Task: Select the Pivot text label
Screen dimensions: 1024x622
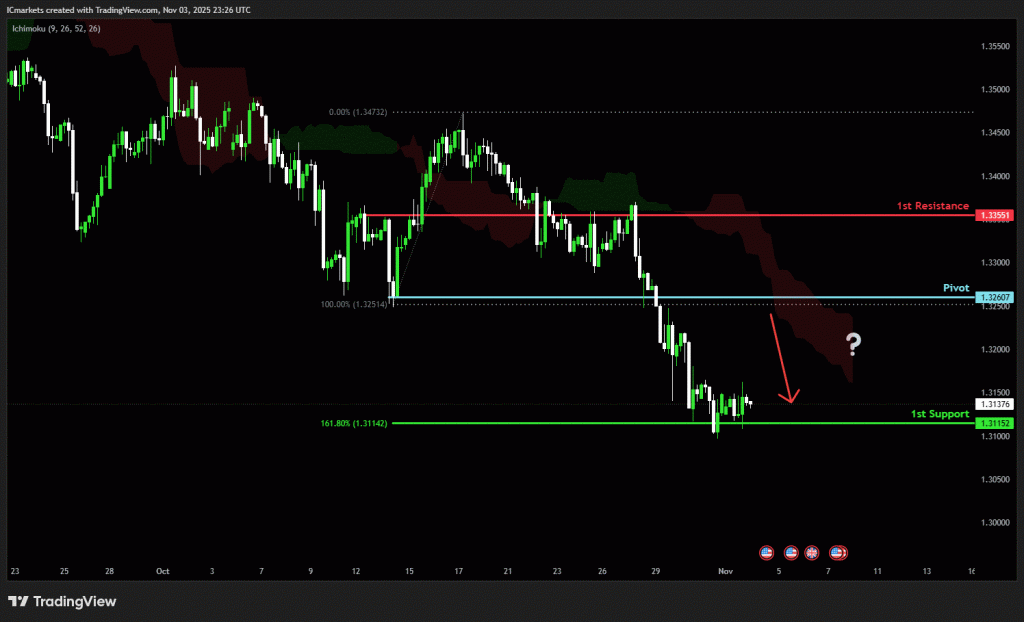Action: pos(956,288)
